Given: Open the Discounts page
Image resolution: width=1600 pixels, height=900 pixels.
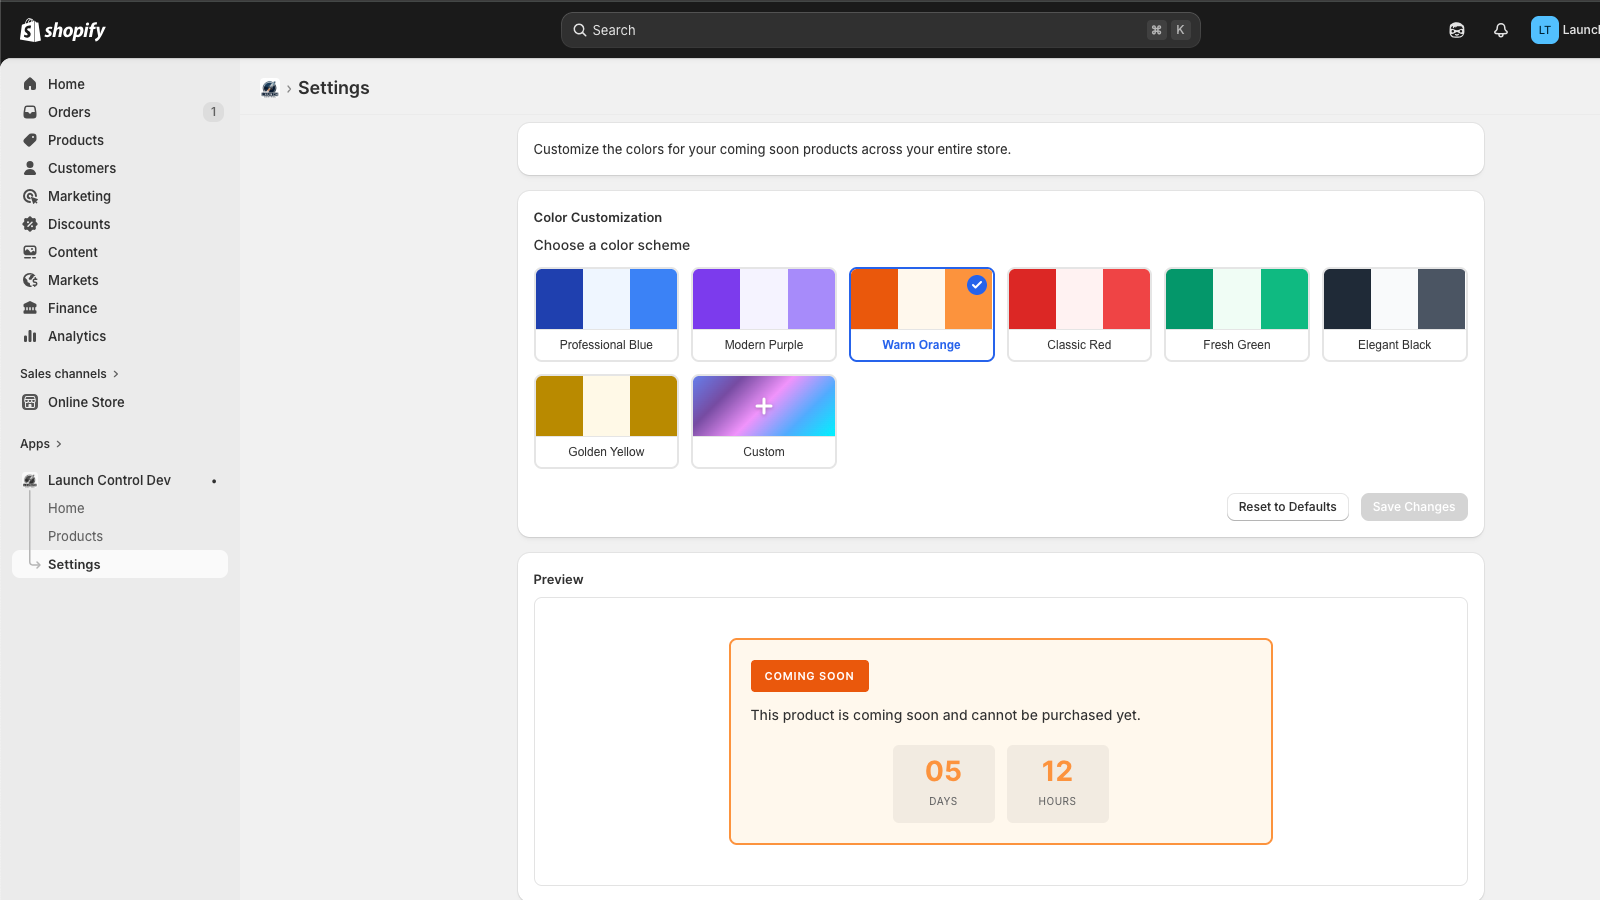Looking at the screenshot, I should click(x=79, y=224).
